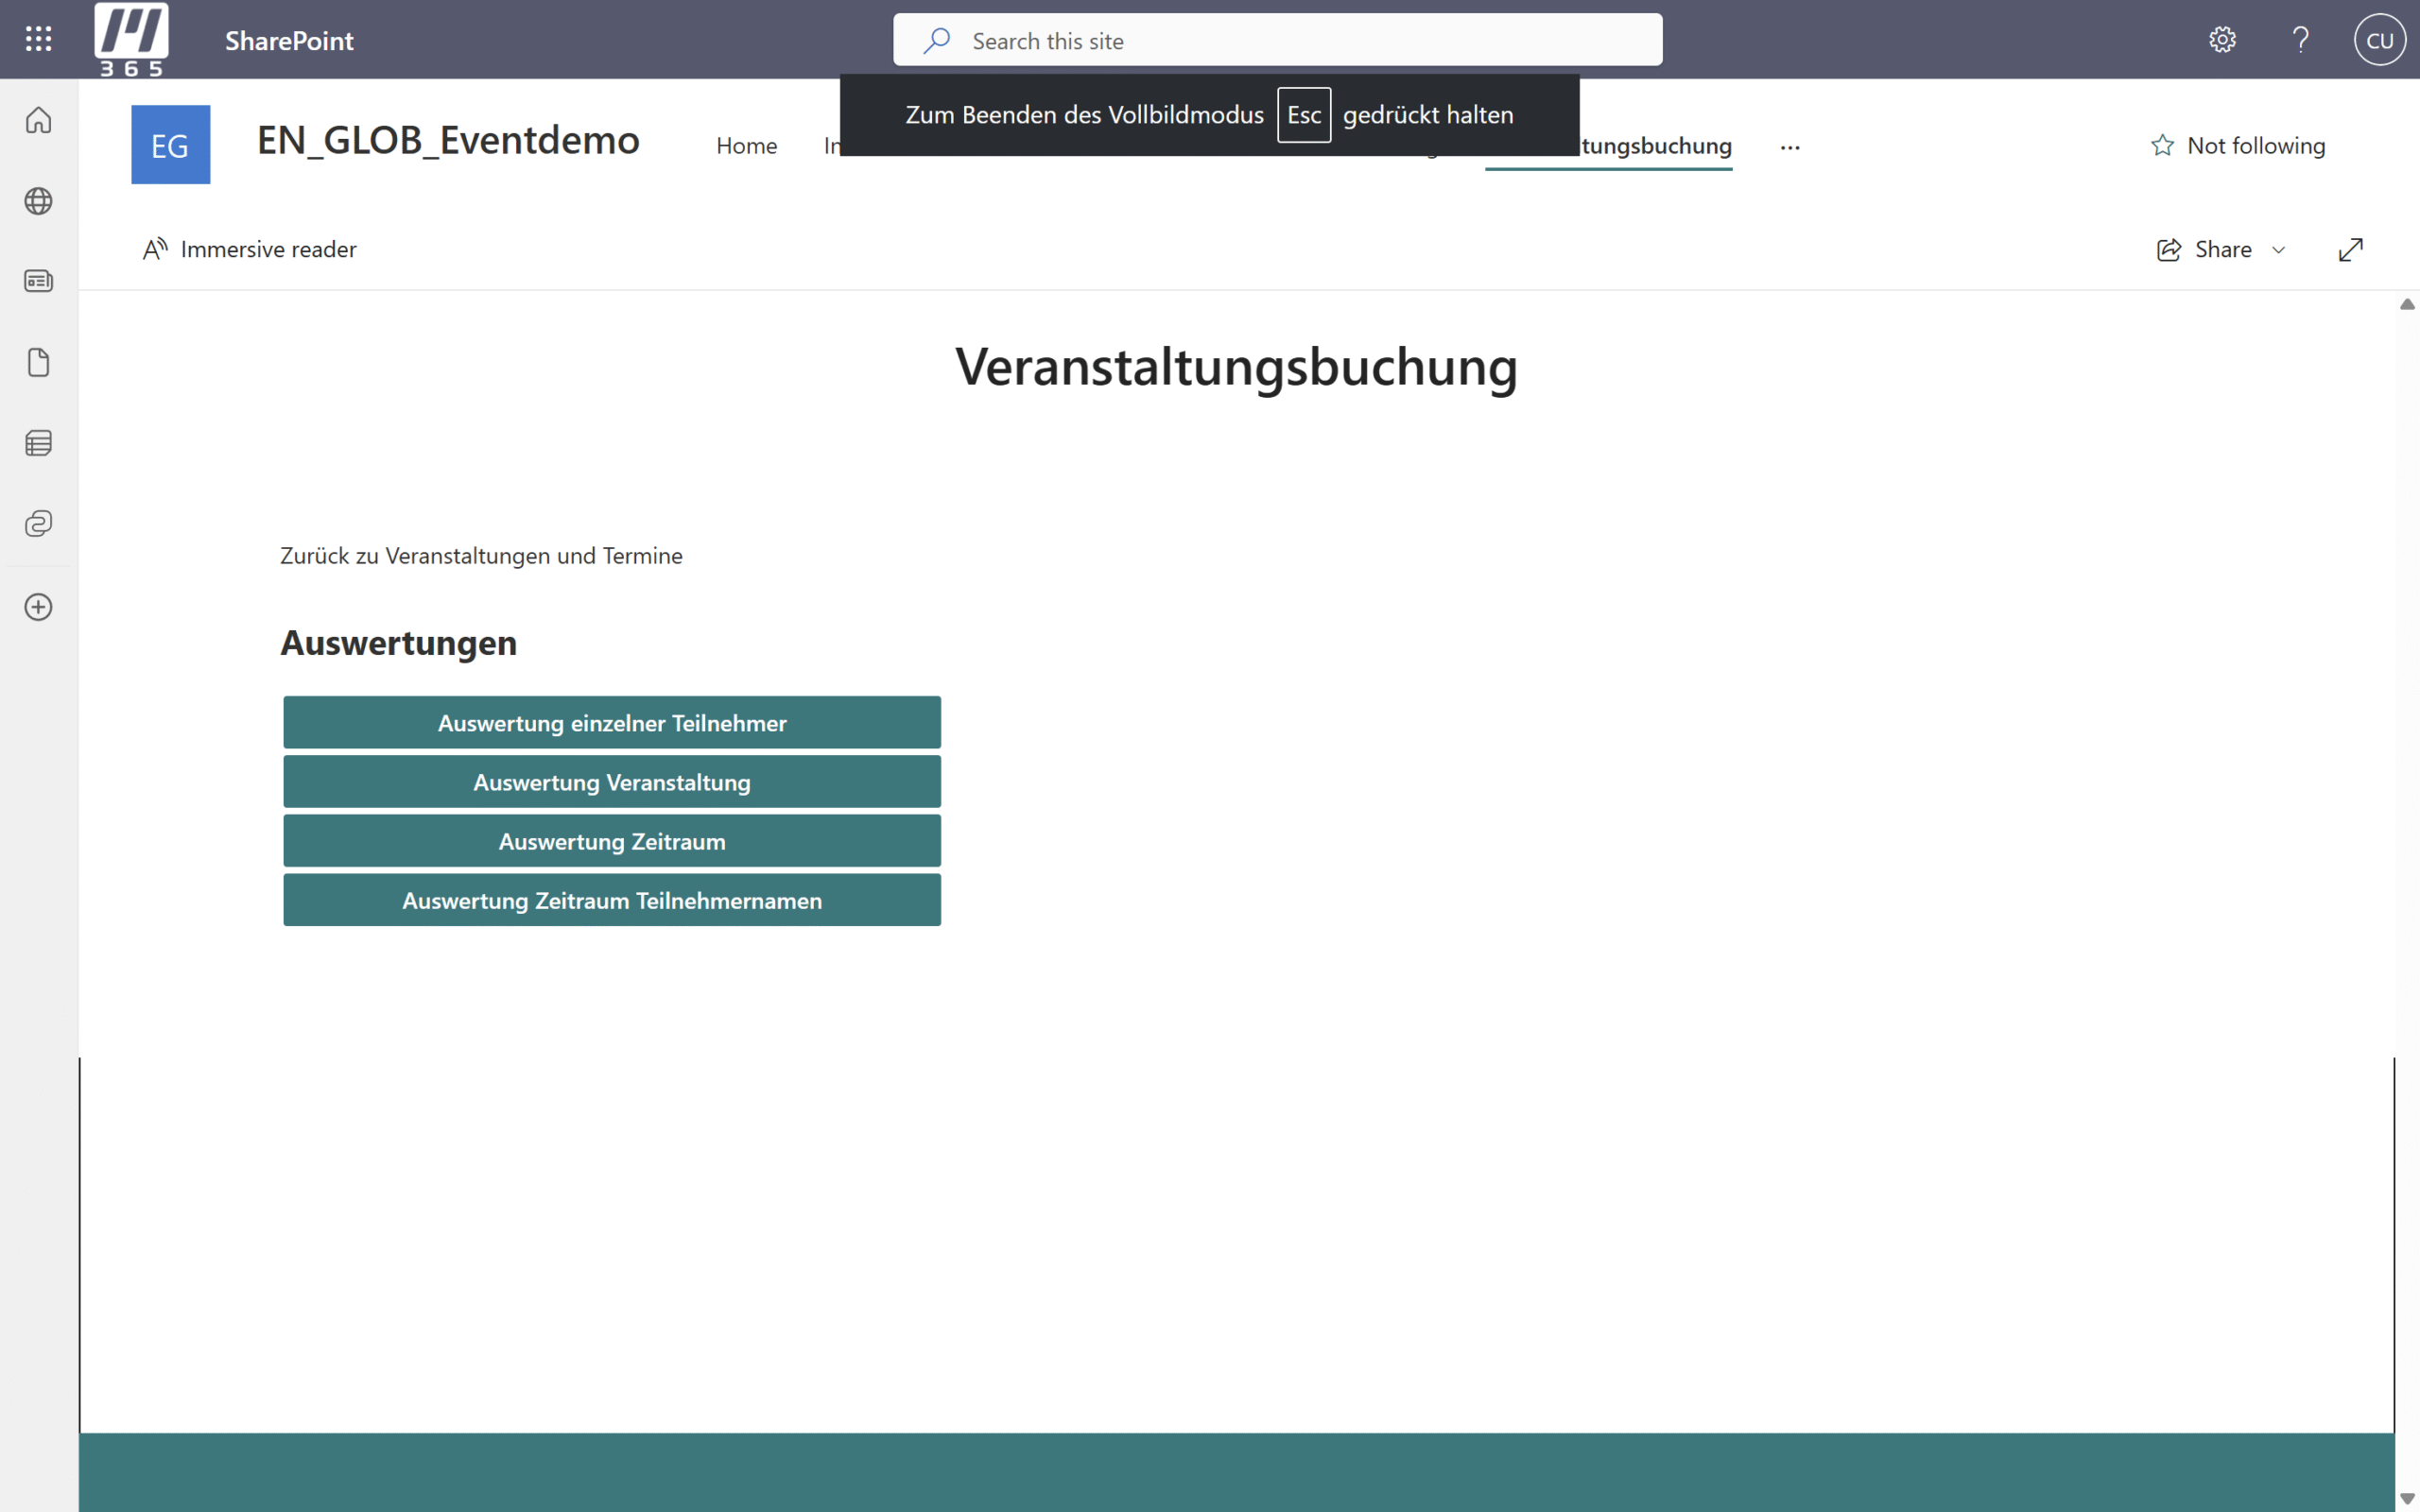Open My files document icon

[38, 362]
